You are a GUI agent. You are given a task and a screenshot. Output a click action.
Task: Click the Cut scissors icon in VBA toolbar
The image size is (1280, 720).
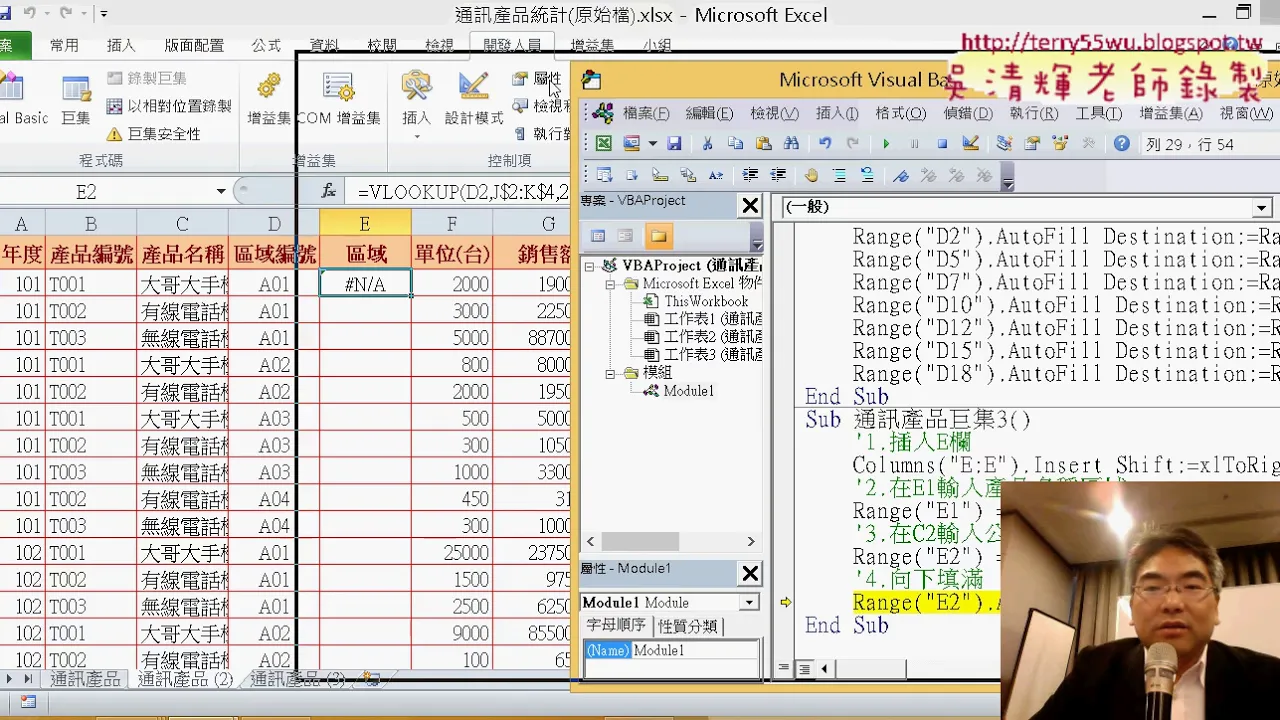[707, 144]
